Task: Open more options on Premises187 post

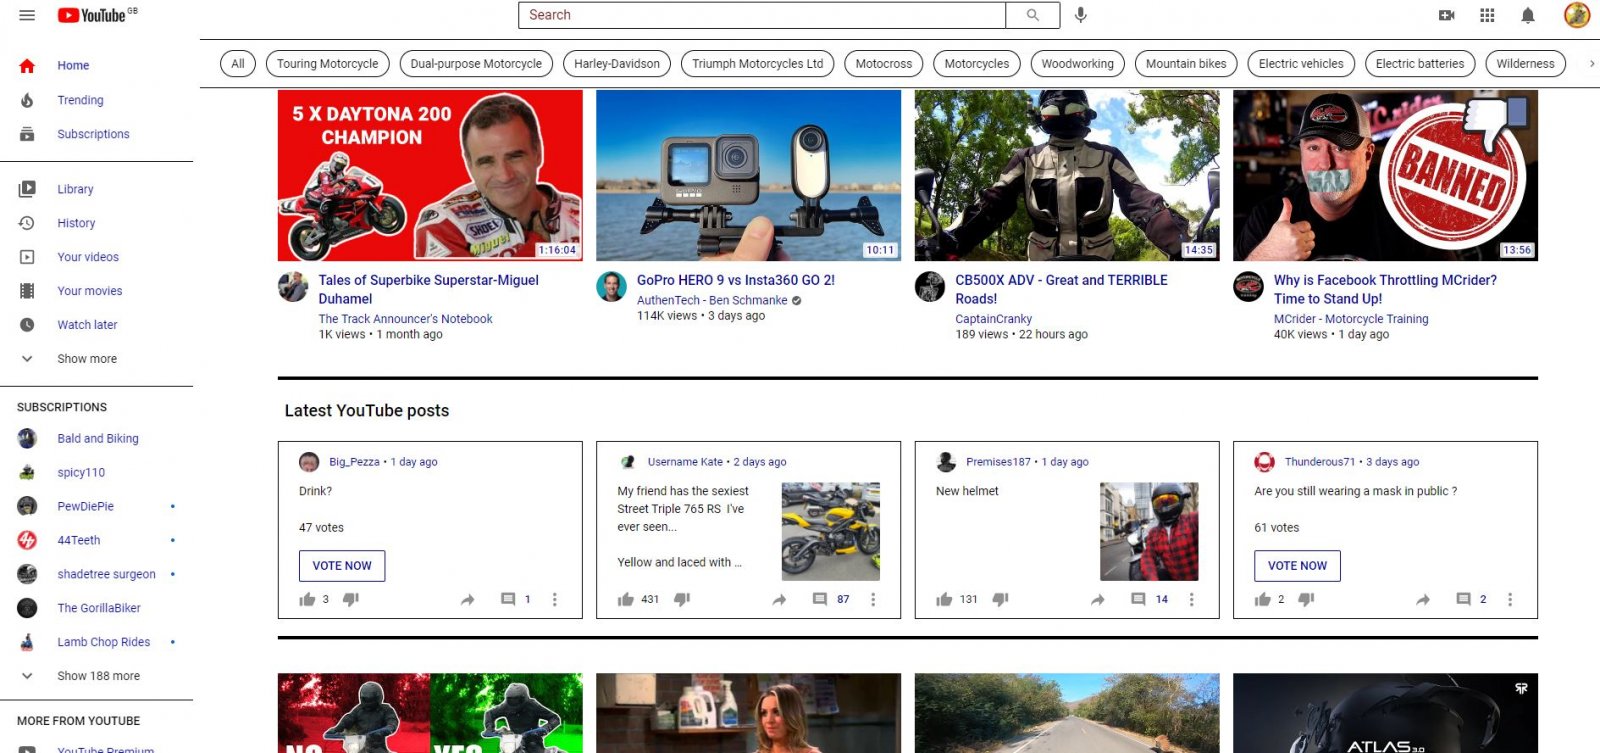Action: tap(1191, 599)
